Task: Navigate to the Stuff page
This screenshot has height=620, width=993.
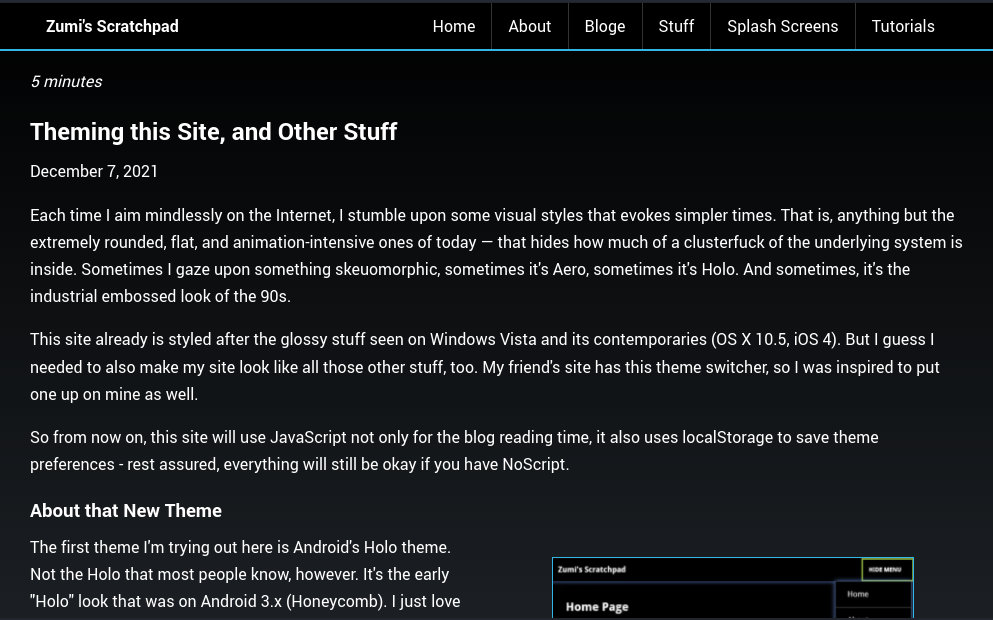Action: coord(676,26)
